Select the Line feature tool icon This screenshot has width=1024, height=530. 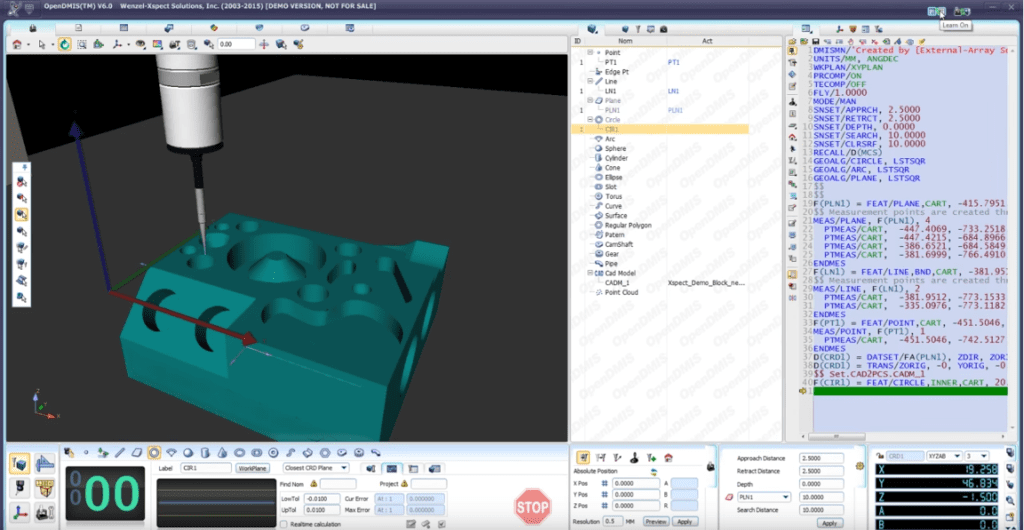click(x=120, y=453)
